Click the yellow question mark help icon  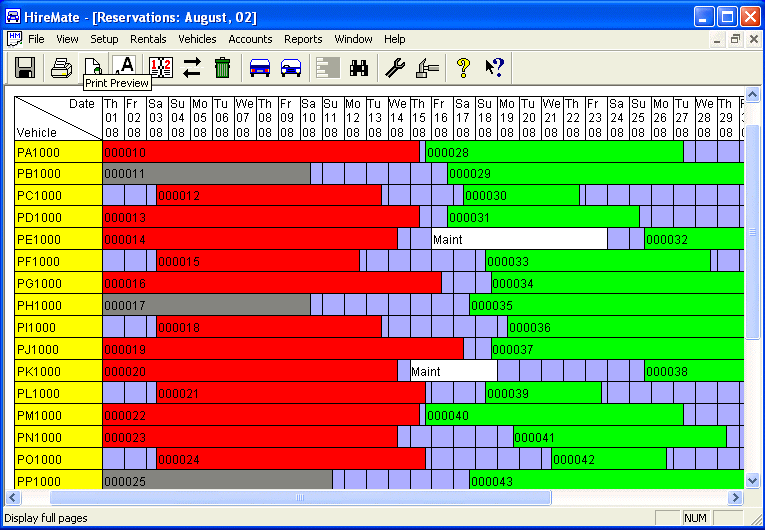(463, 68)
